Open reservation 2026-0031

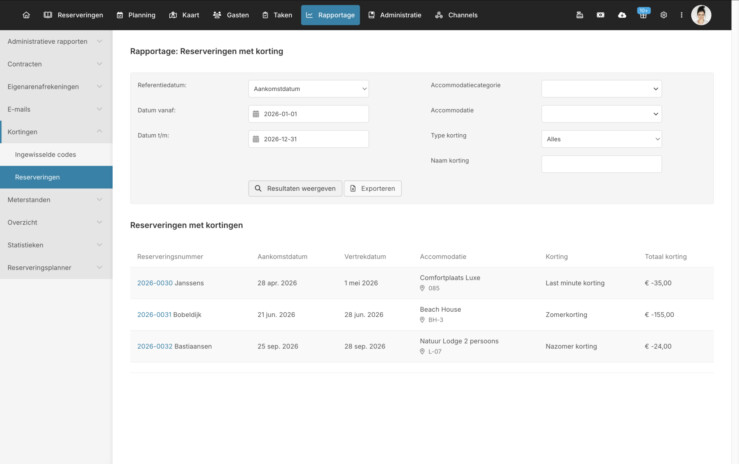click(154, 315)
